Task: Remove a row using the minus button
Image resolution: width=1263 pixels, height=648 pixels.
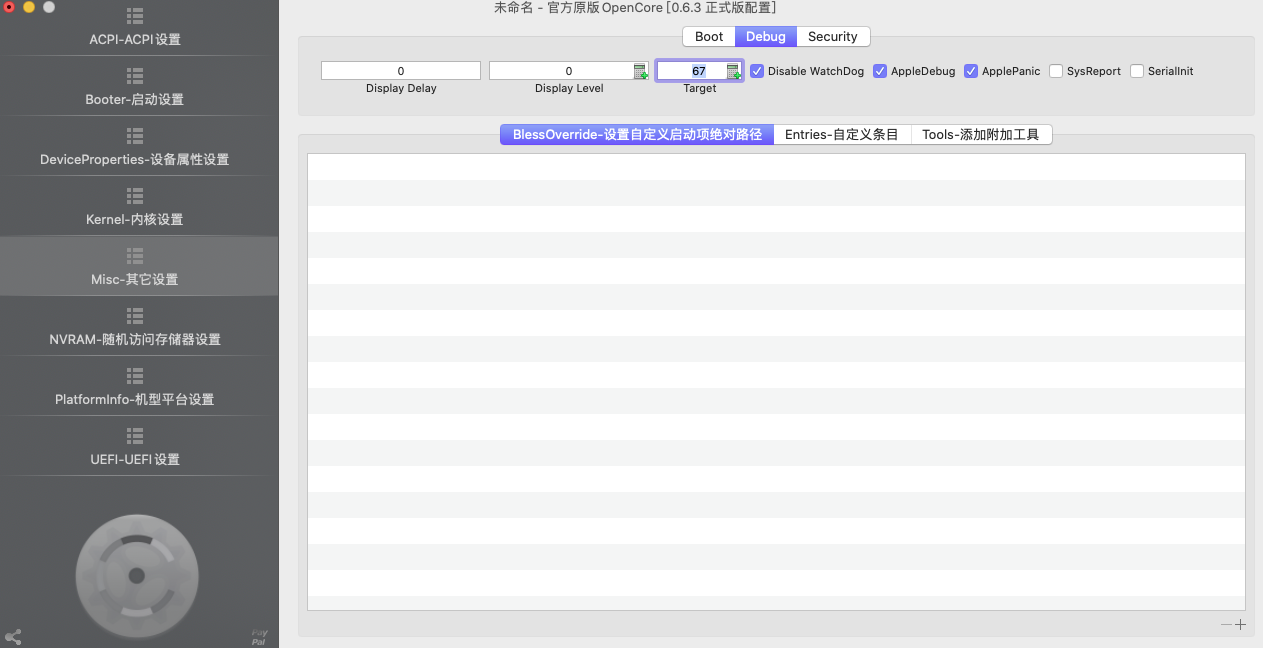Action: (x=1227, y=625)
